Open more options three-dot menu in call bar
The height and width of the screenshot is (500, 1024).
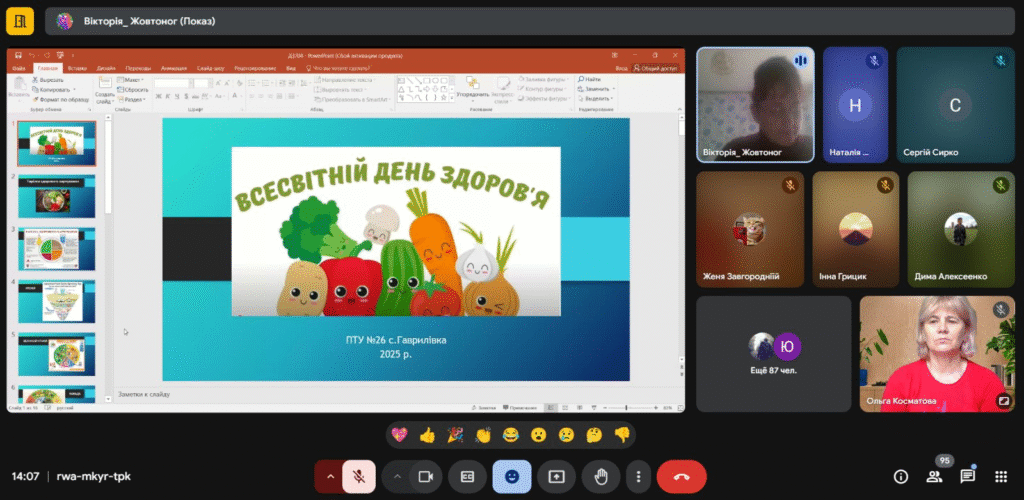(x=638, y=477)
